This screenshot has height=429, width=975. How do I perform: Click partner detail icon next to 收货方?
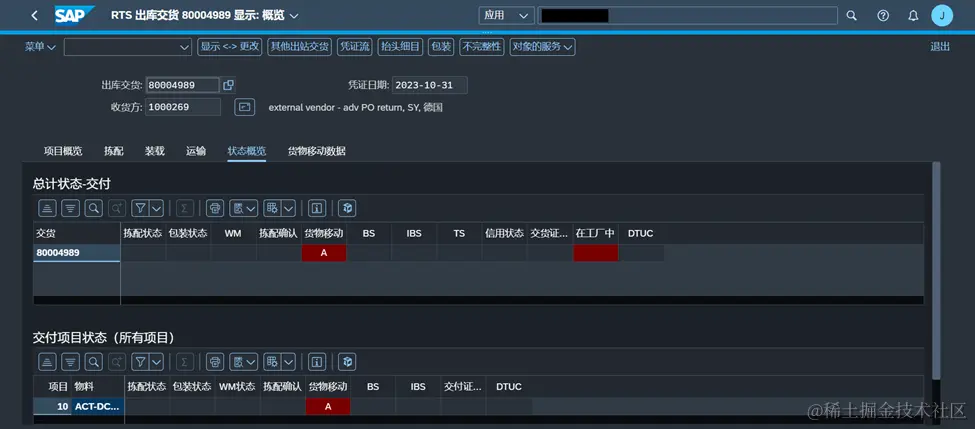click(244, 107)
